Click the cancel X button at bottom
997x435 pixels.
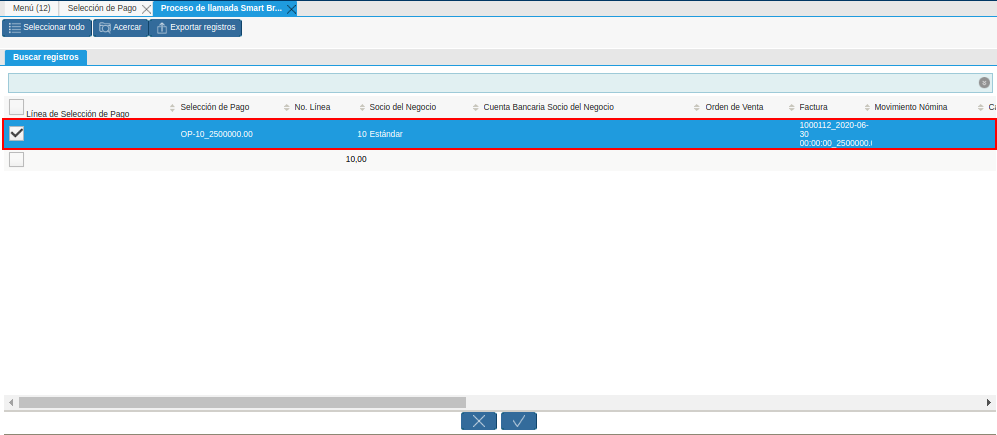[479, 421]
